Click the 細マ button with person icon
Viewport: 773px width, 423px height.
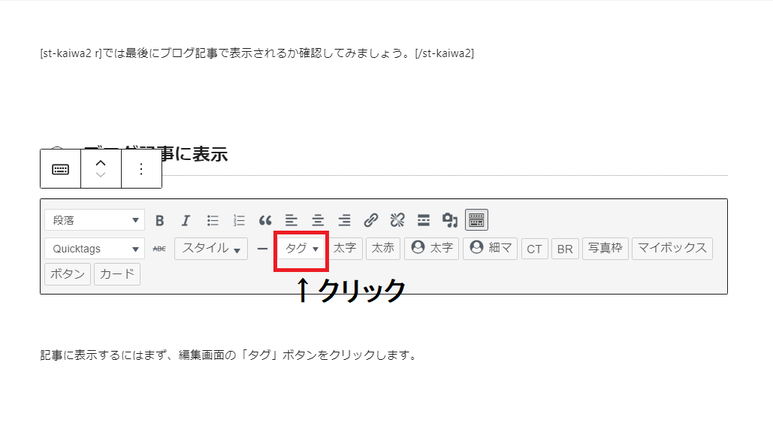491,248
